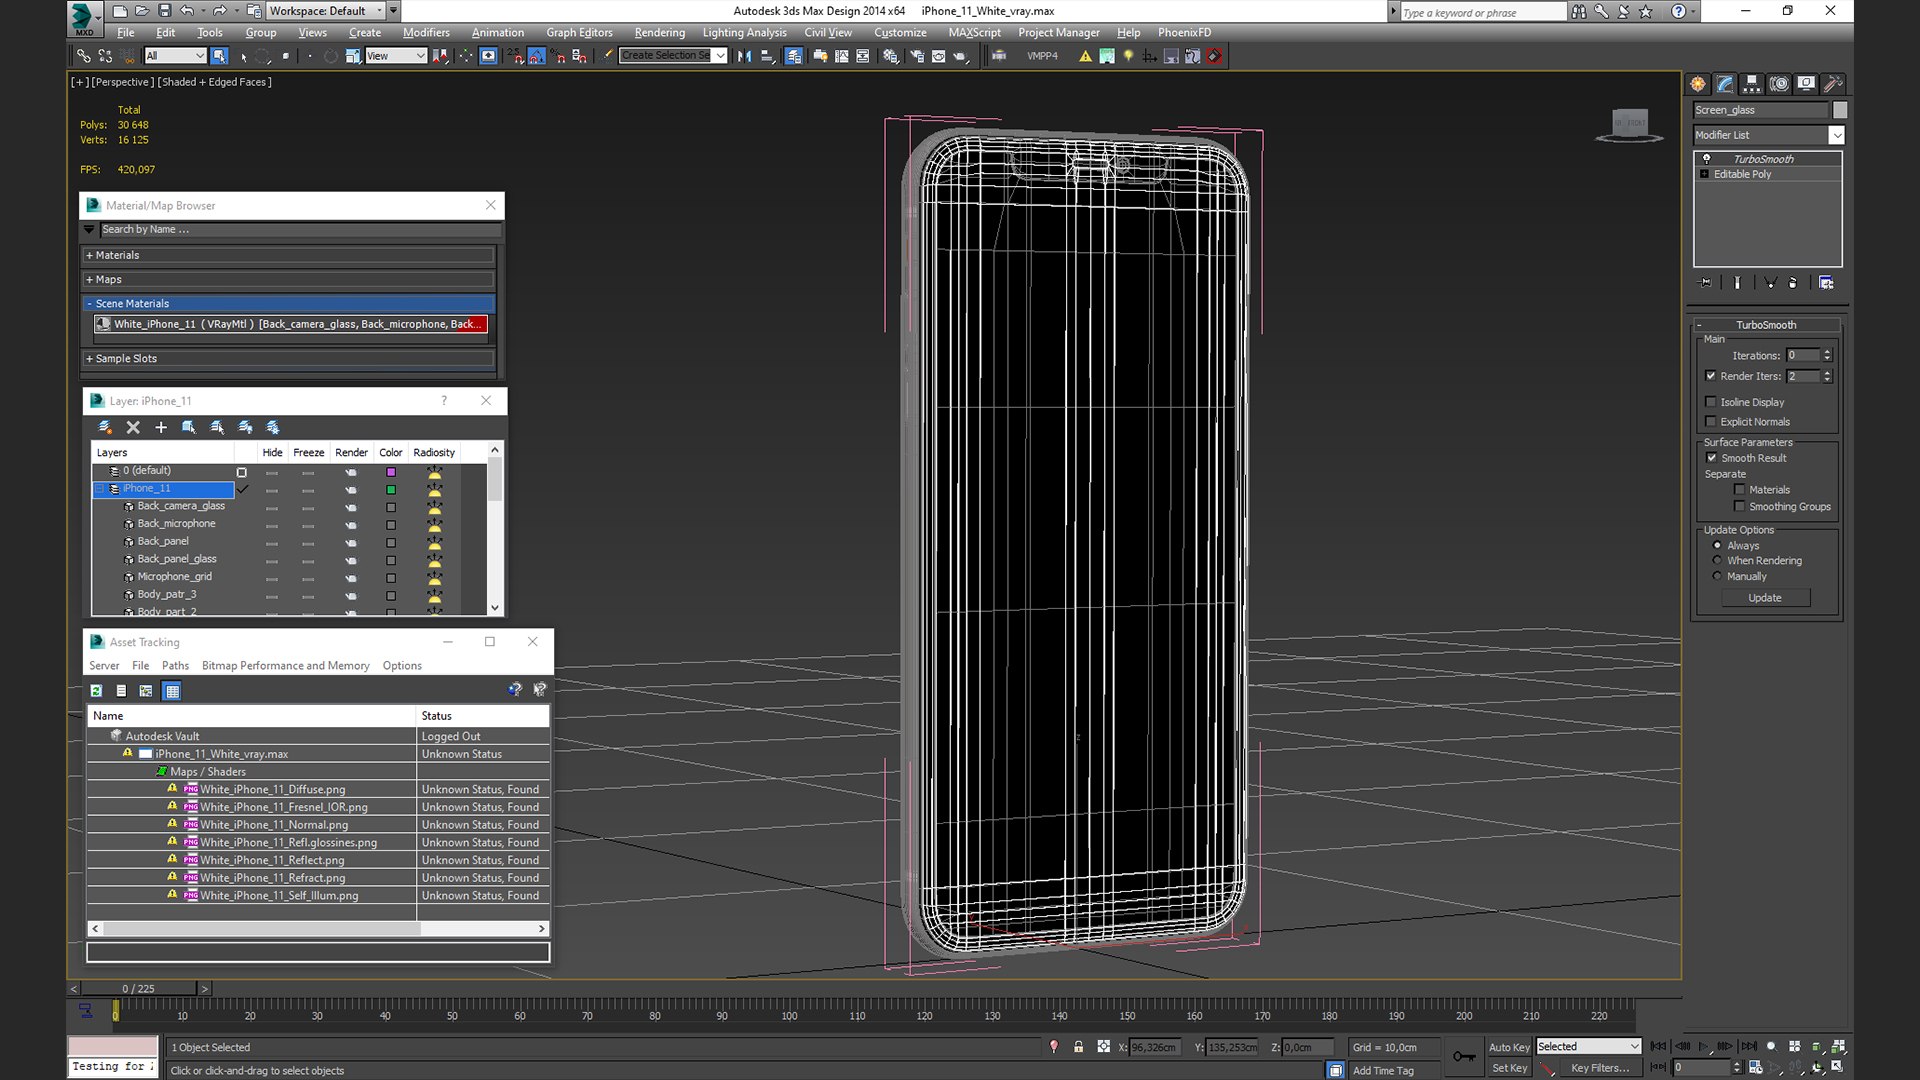
Task: Check Separate by Smoothing Groups checkbox
Action: click(x=1740, y=507)
